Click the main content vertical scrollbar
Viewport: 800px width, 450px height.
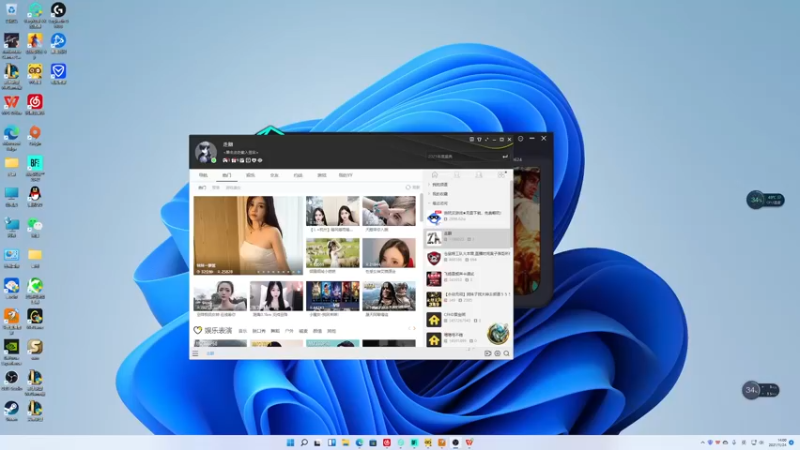421,209
